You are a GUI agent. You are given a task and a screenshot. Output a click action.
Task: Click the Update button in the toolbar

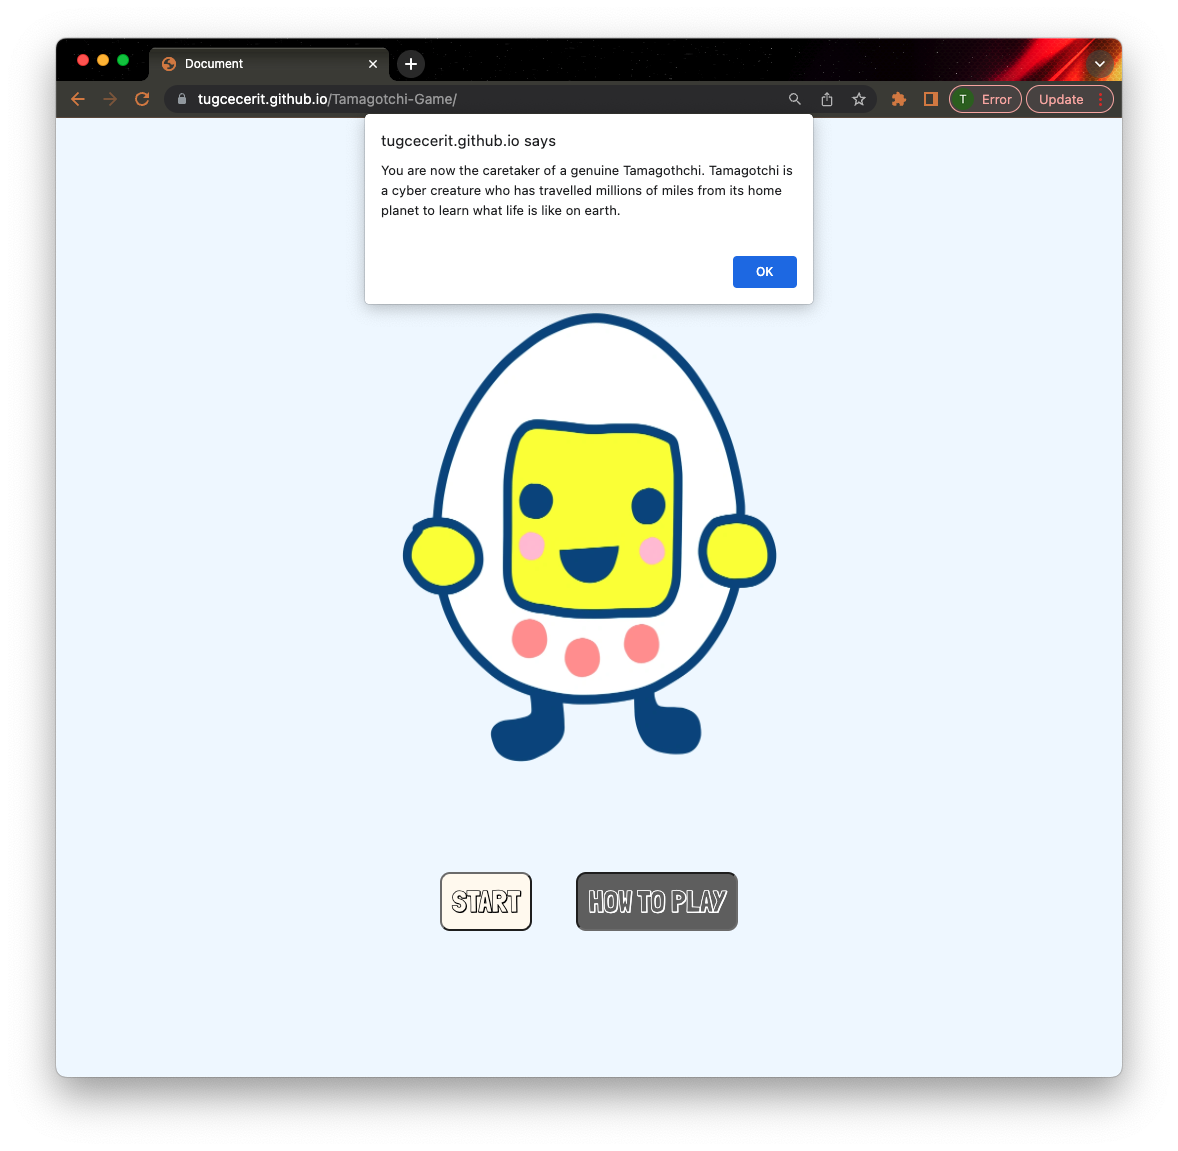[x=1063, y=99]
